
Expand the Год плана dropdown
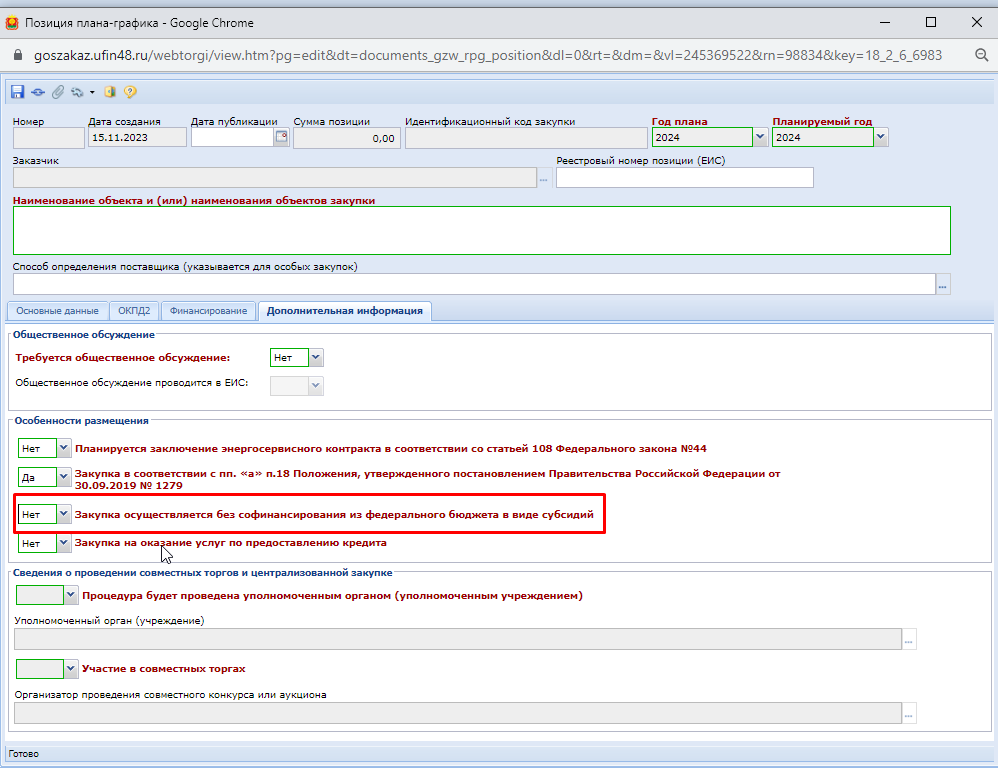pyautogui.click(x=761, y=138)
